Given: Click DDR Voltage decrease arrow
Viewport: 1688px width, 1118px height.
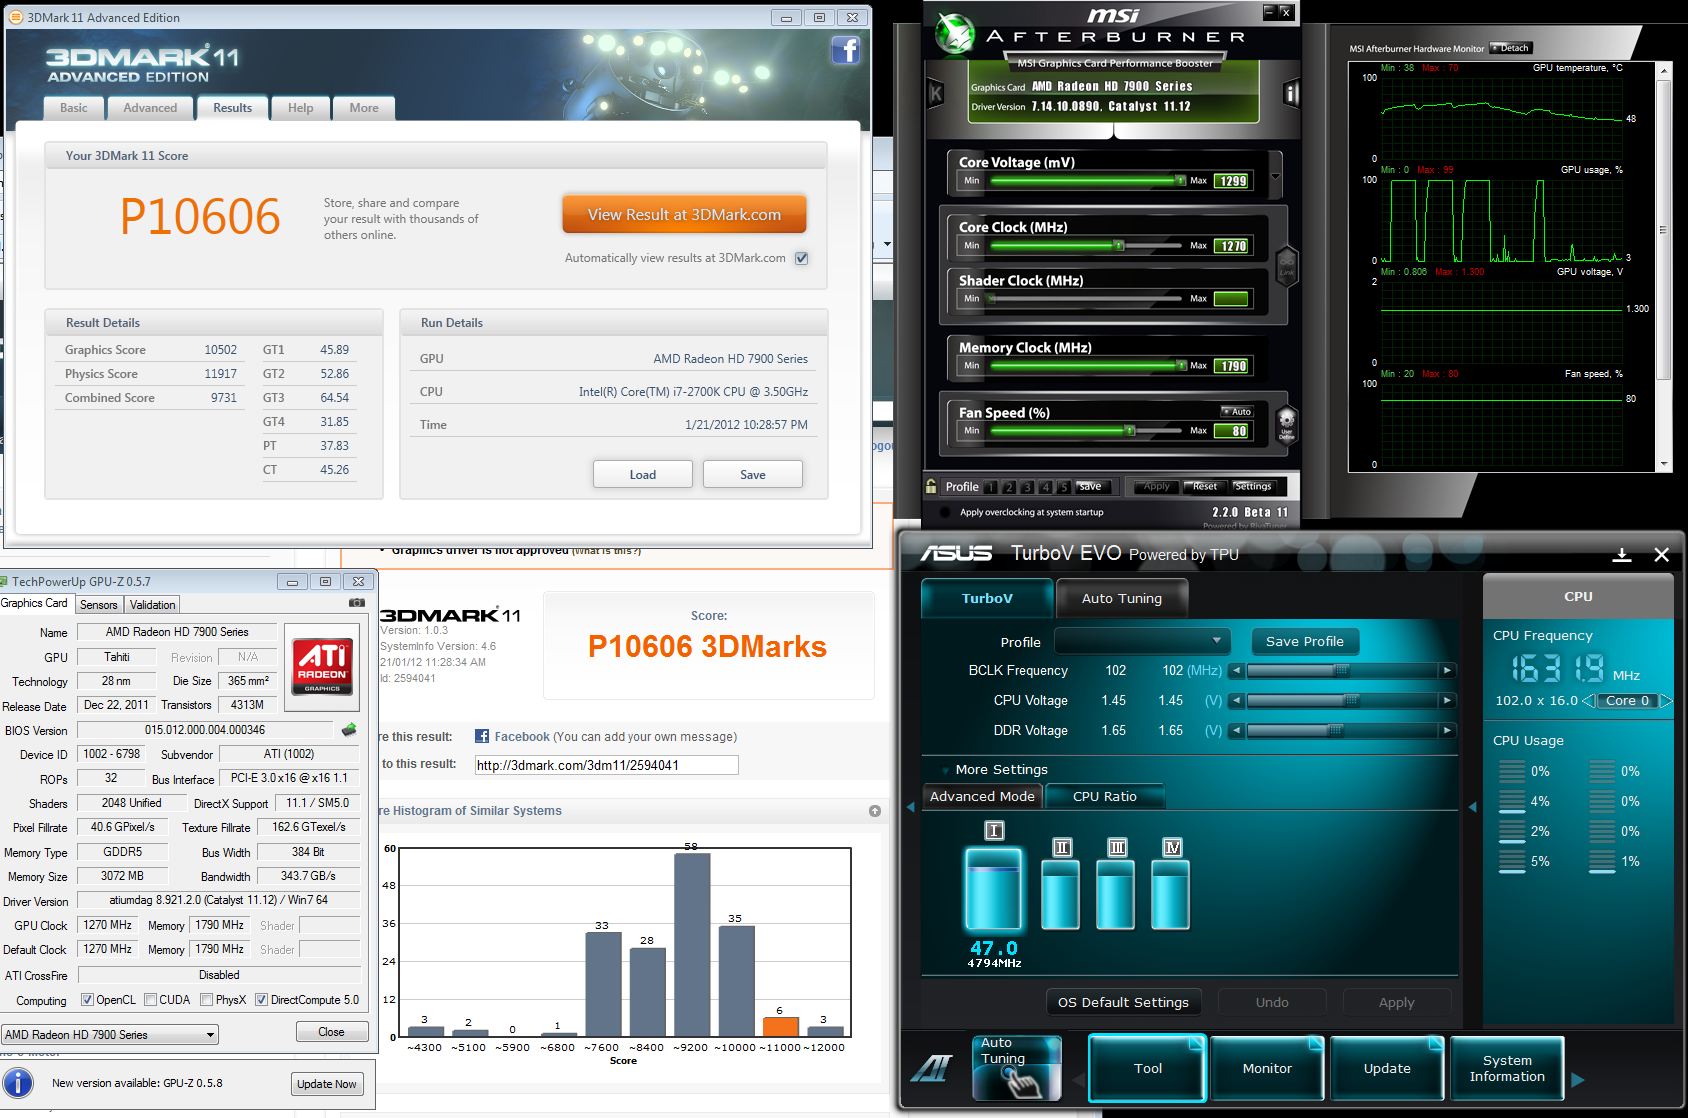Looking at the screenshot, I should 1237,731.
